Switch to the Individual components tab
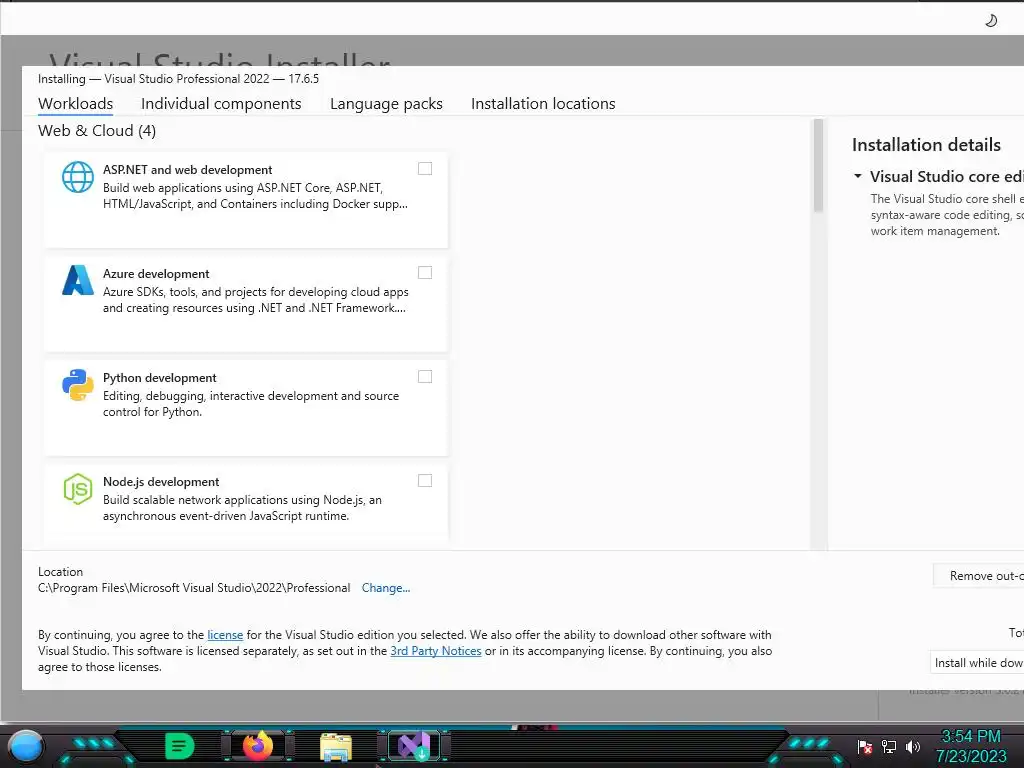The image size is (1024, 768). click(x=221, y=104)
